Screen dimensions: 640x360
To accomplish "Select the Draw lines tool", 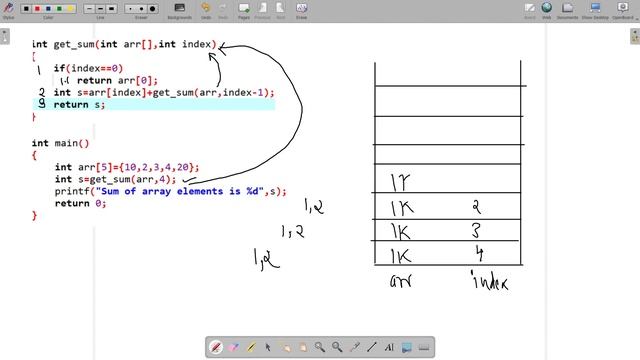I will point(371,347).
